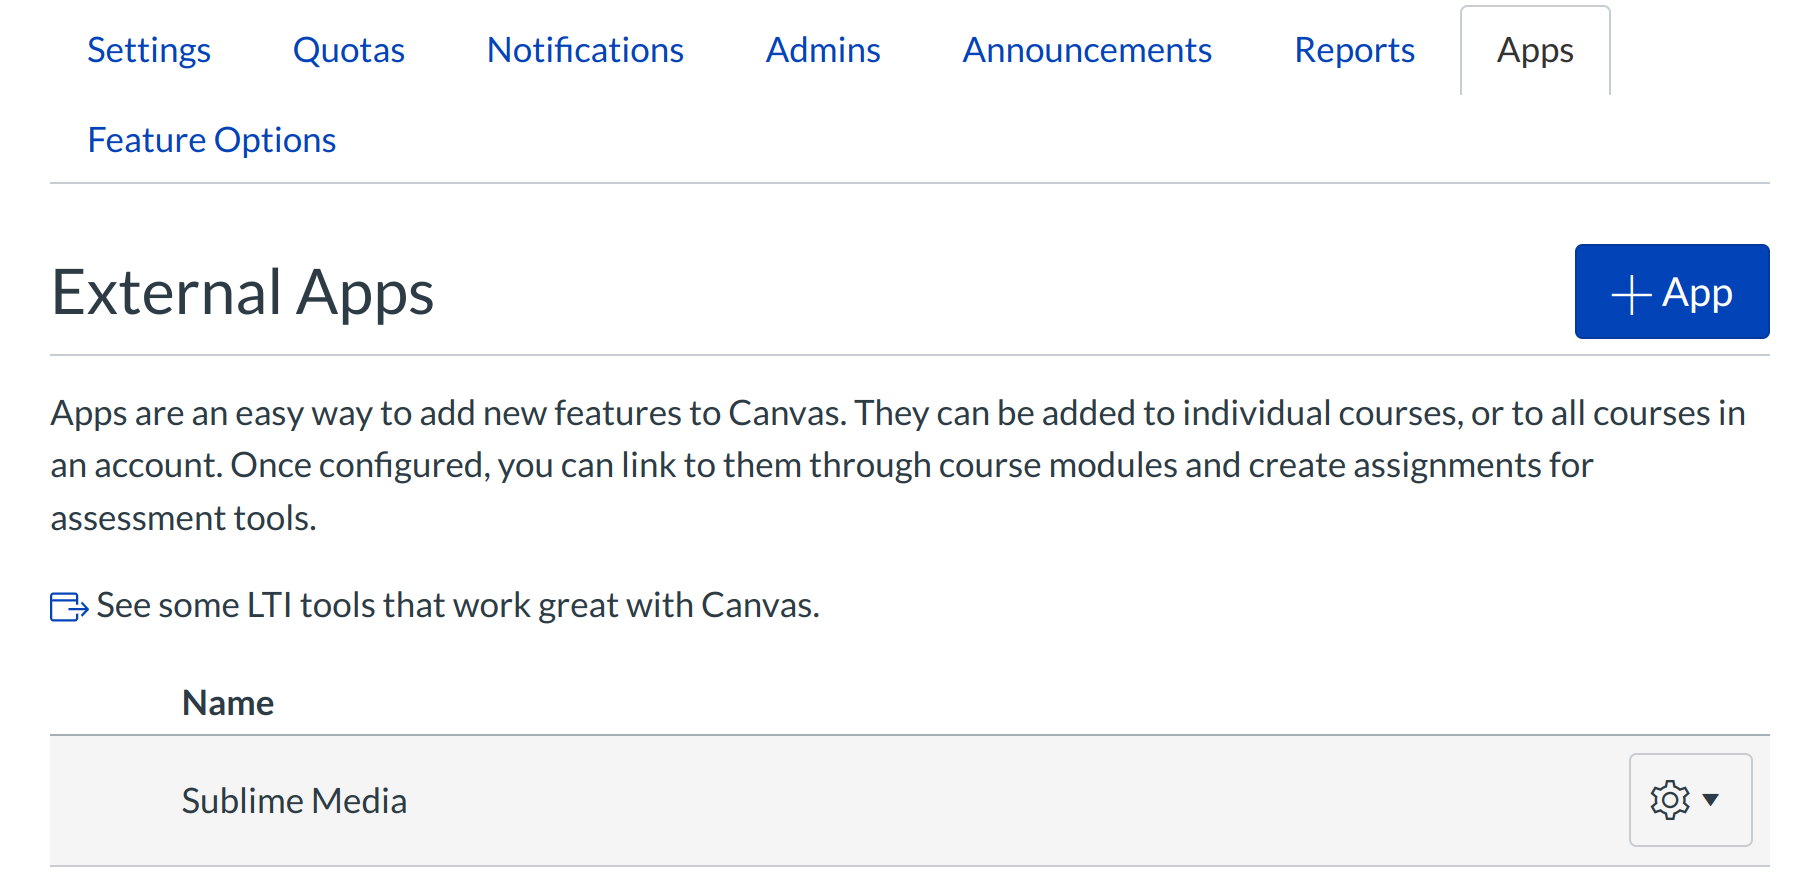Open the Sublime Media gear settings icon

[x=1669, y=800]
